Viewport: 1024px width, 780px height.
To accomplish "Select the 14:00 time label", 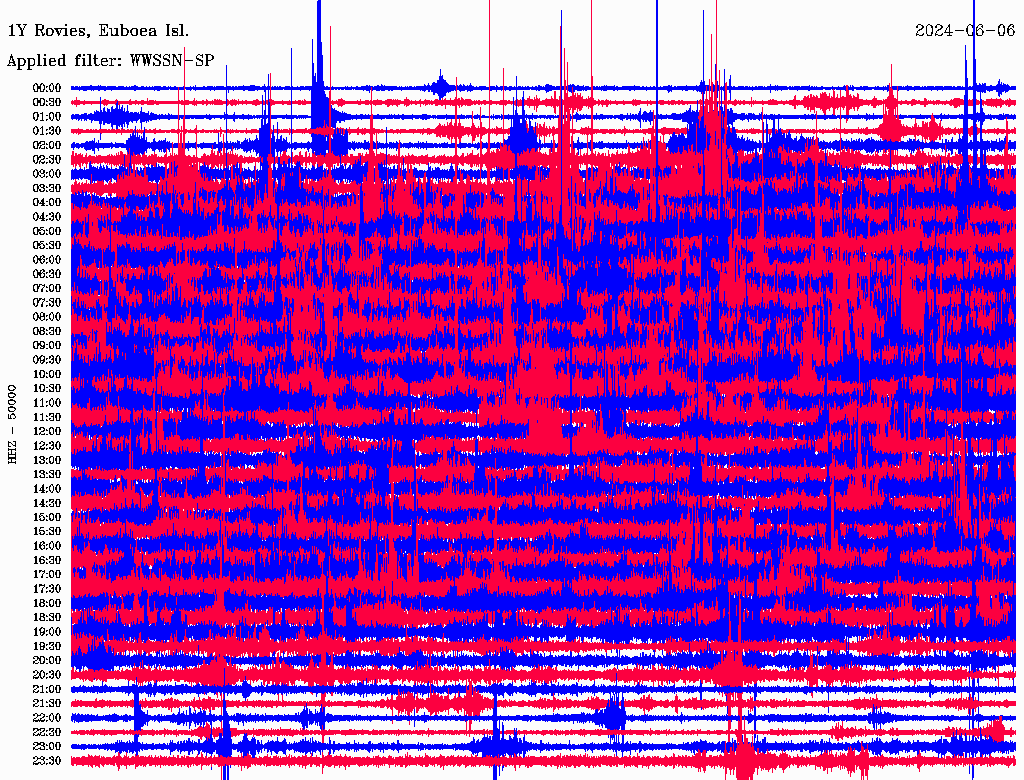I will (47, 489).
